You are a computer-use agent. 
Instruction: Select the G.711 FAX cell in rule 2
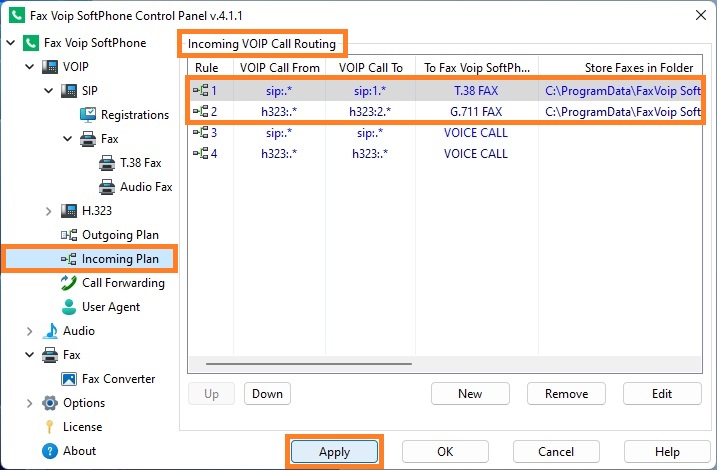(476, 112)
